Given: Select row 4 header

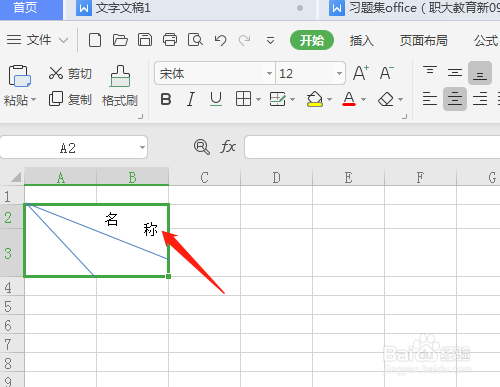Looking at the screenshot, I should tap(12, 287).
